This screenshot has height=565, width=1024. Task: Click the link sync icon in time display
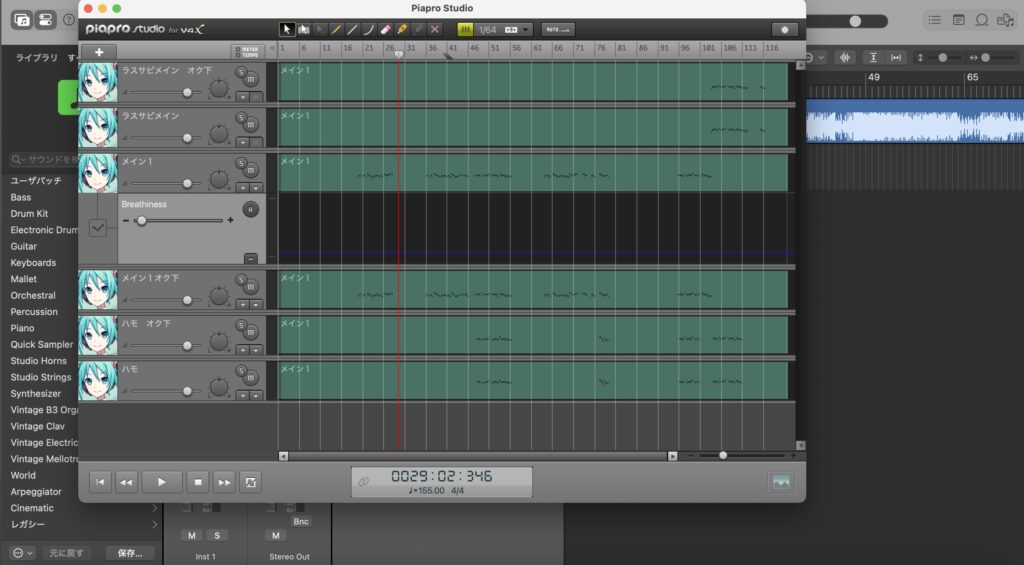tap(364, 481)
